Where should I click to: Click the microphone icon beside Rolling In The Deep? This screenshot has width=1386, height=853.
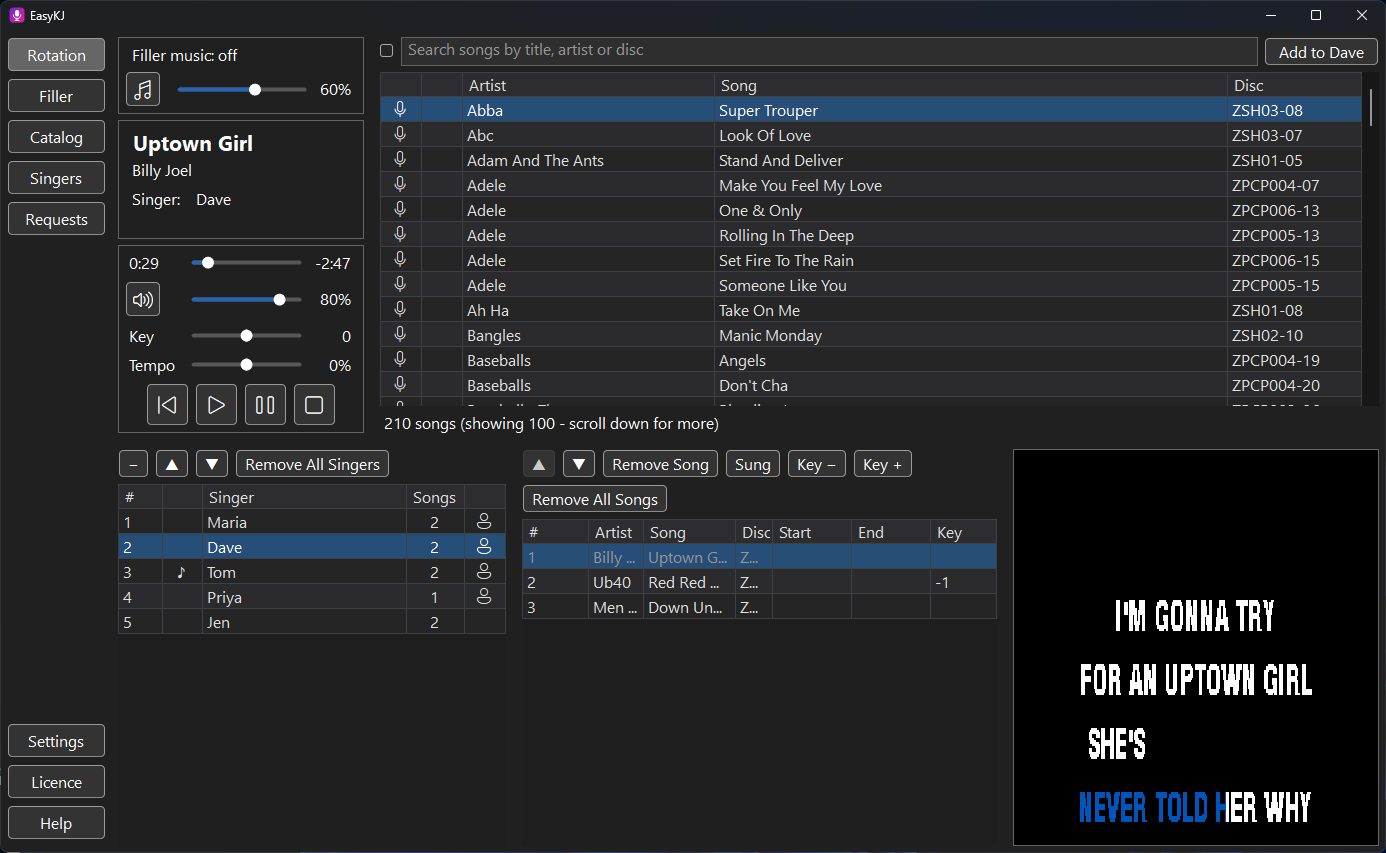(x=400, y=235)
